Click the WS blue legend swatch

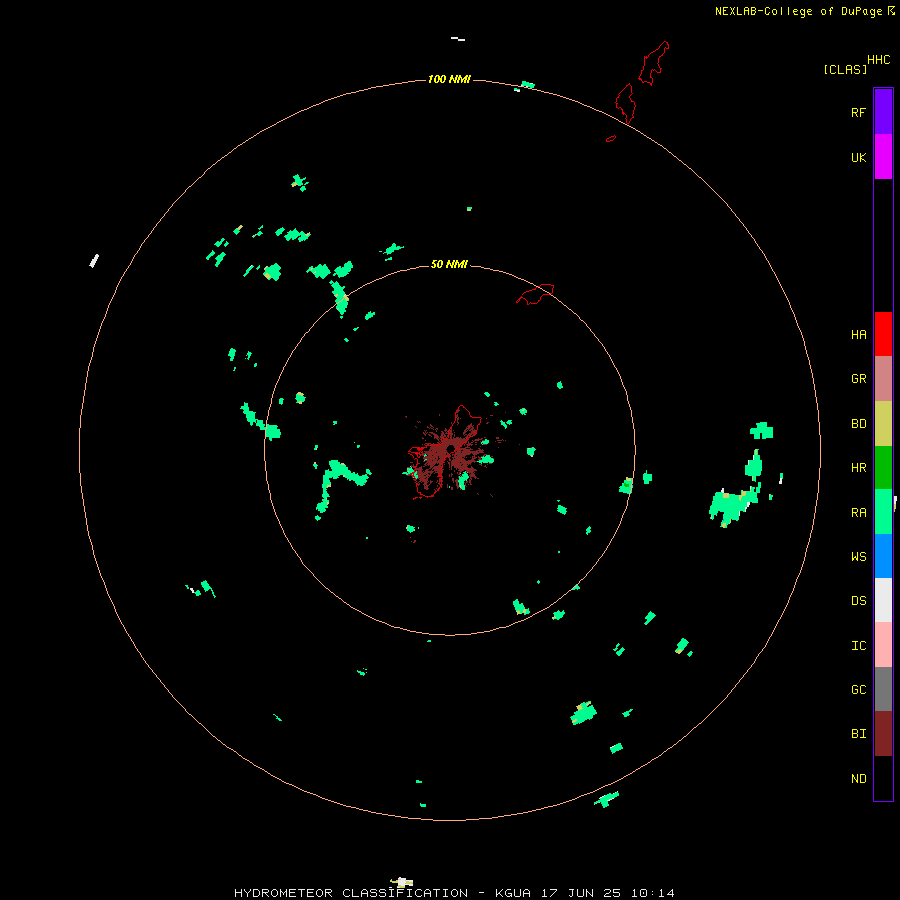pyautogui.click(x=883, y=556)
